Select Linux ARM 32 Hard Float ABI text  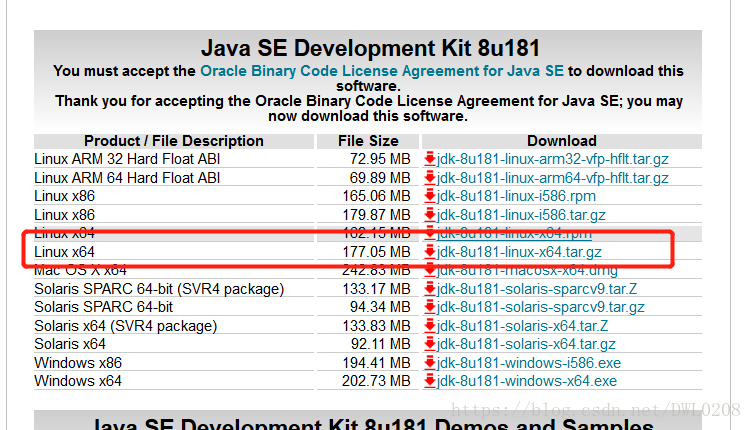click(x=127, y=159)
